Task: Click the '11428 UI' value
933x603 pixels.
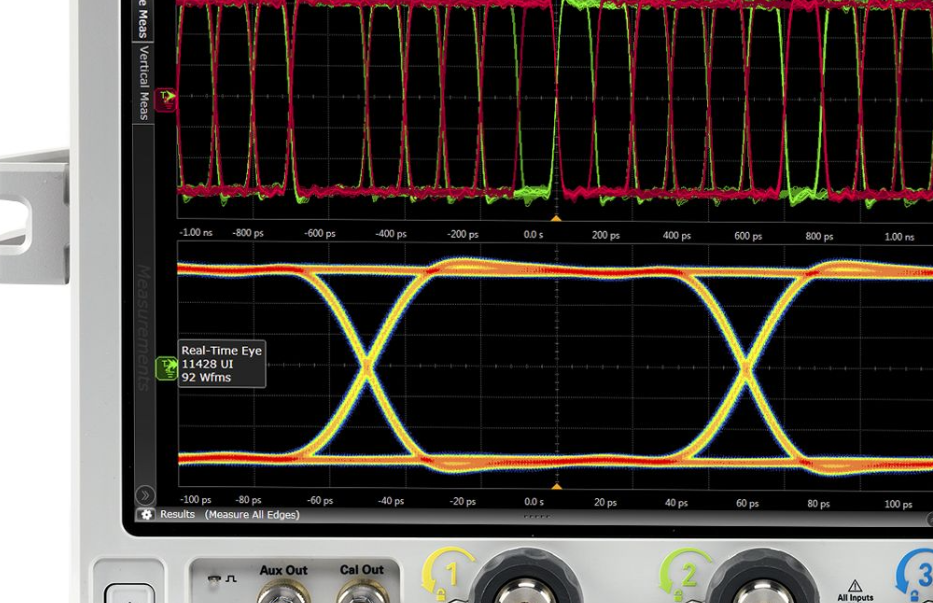Action: click(x=207, y=364)
